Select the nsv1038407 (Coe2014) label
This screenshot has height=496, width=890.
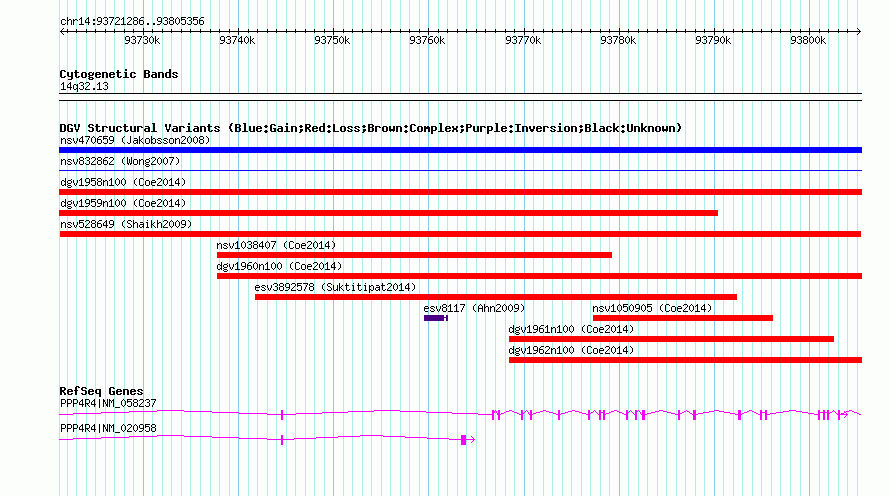[x=276, y=245]
